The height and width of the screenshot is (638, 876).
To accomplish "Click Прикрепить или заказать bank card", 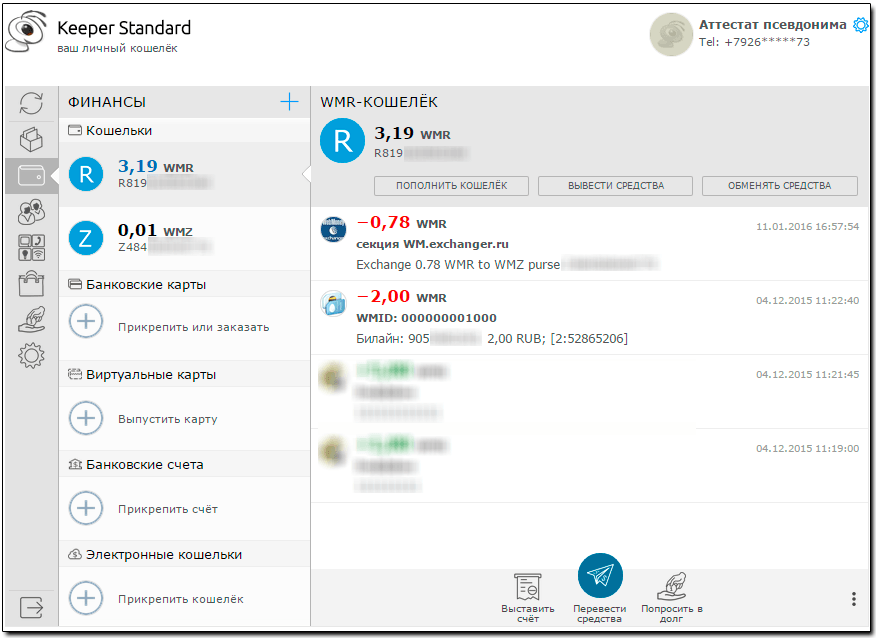I will [x=192, y=327].
